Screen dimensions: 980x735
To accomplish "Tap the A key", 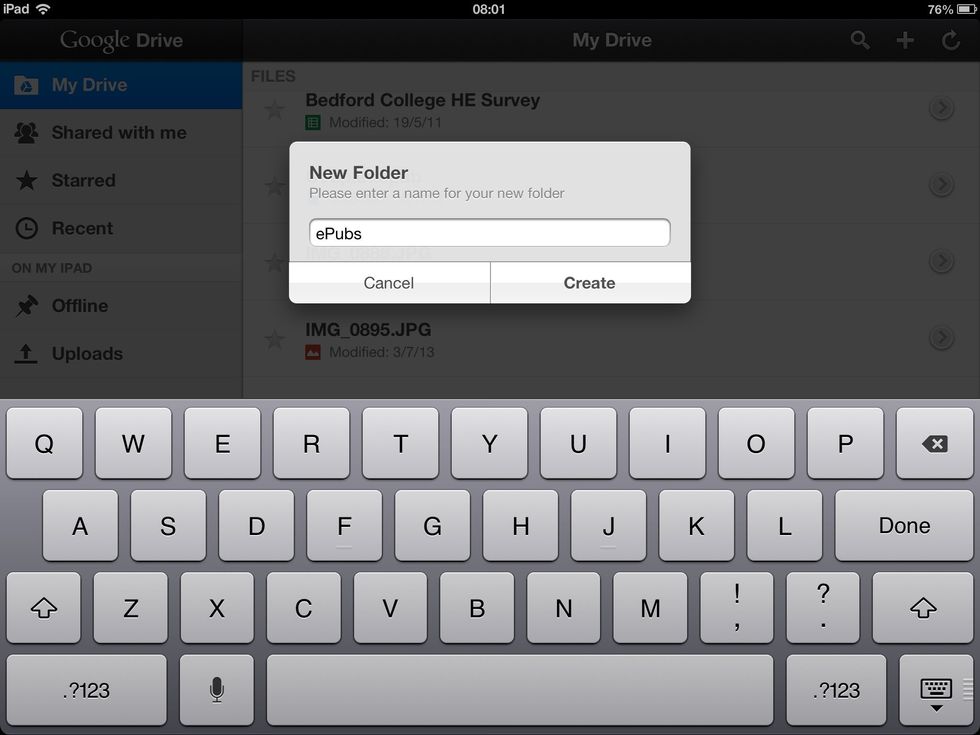I will pyautogui.click(x=80, y=526).
